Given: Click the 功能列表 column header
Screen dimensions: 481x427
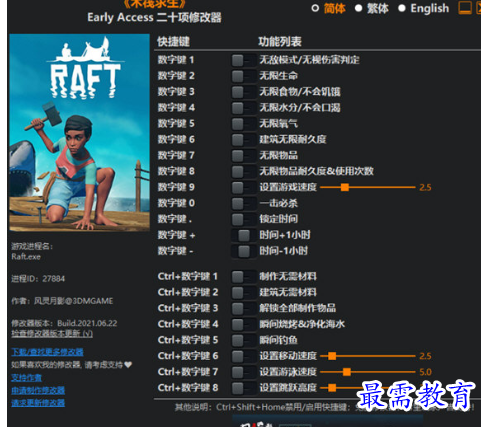Looking at the screenshot, I should tap(280, 42).
